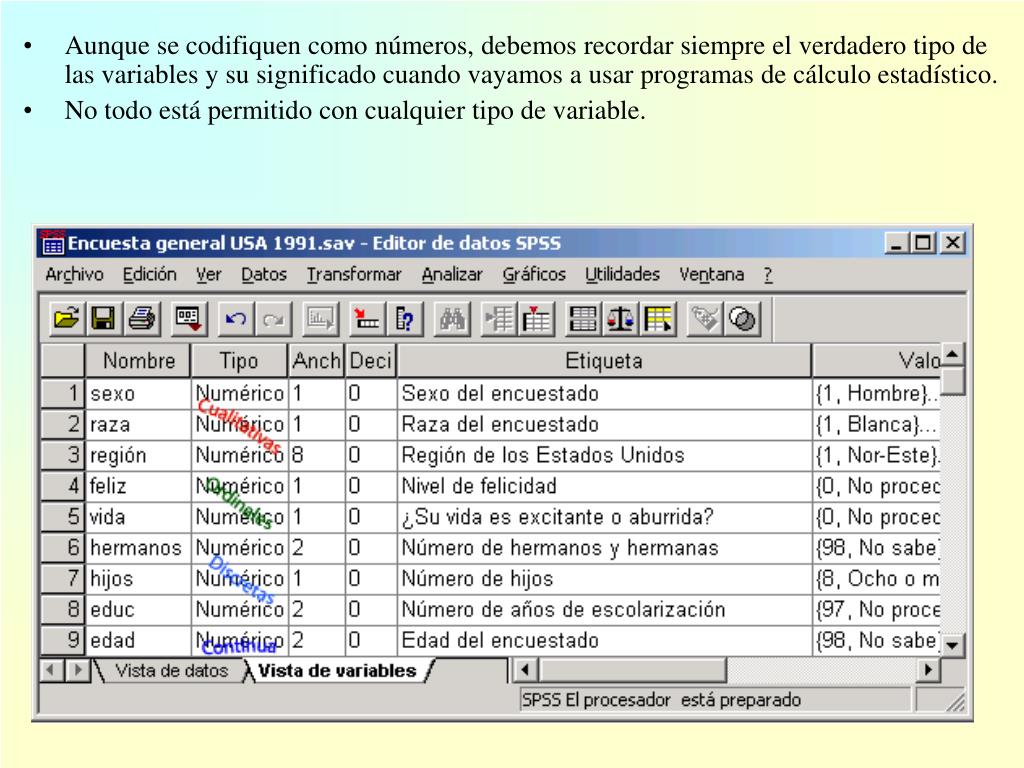Click the label 'Número de años de escolarización'
The image size is (1024, 768).
coord(563,609)
